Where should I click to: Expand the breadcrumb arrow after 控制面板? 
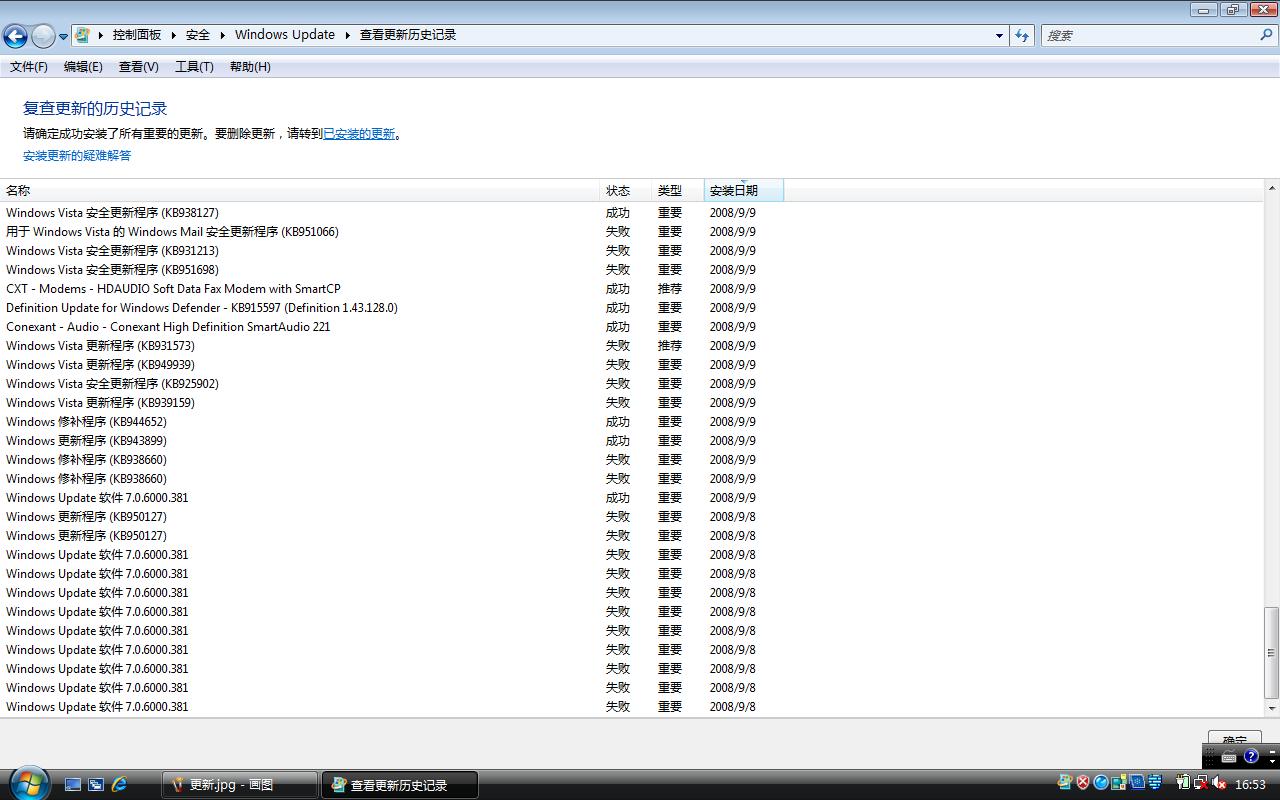173,35
